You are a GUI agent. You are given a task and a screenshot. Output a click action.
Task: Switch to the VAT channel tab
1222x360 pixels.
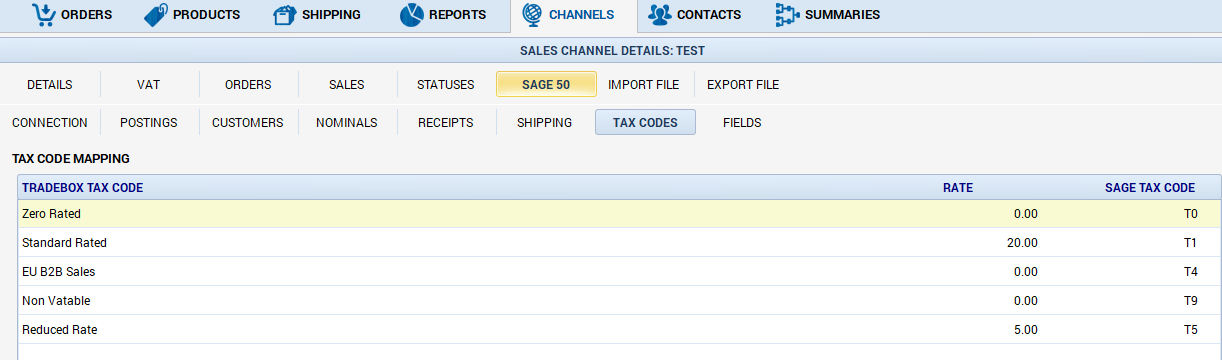149,85
